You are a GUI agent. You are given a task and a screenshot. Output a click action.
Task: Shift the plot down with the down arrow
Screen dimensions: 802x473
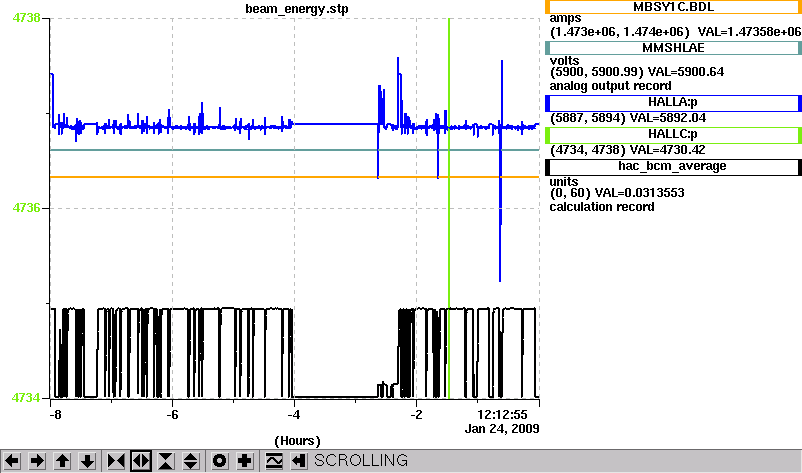click(x=87, y=461)
